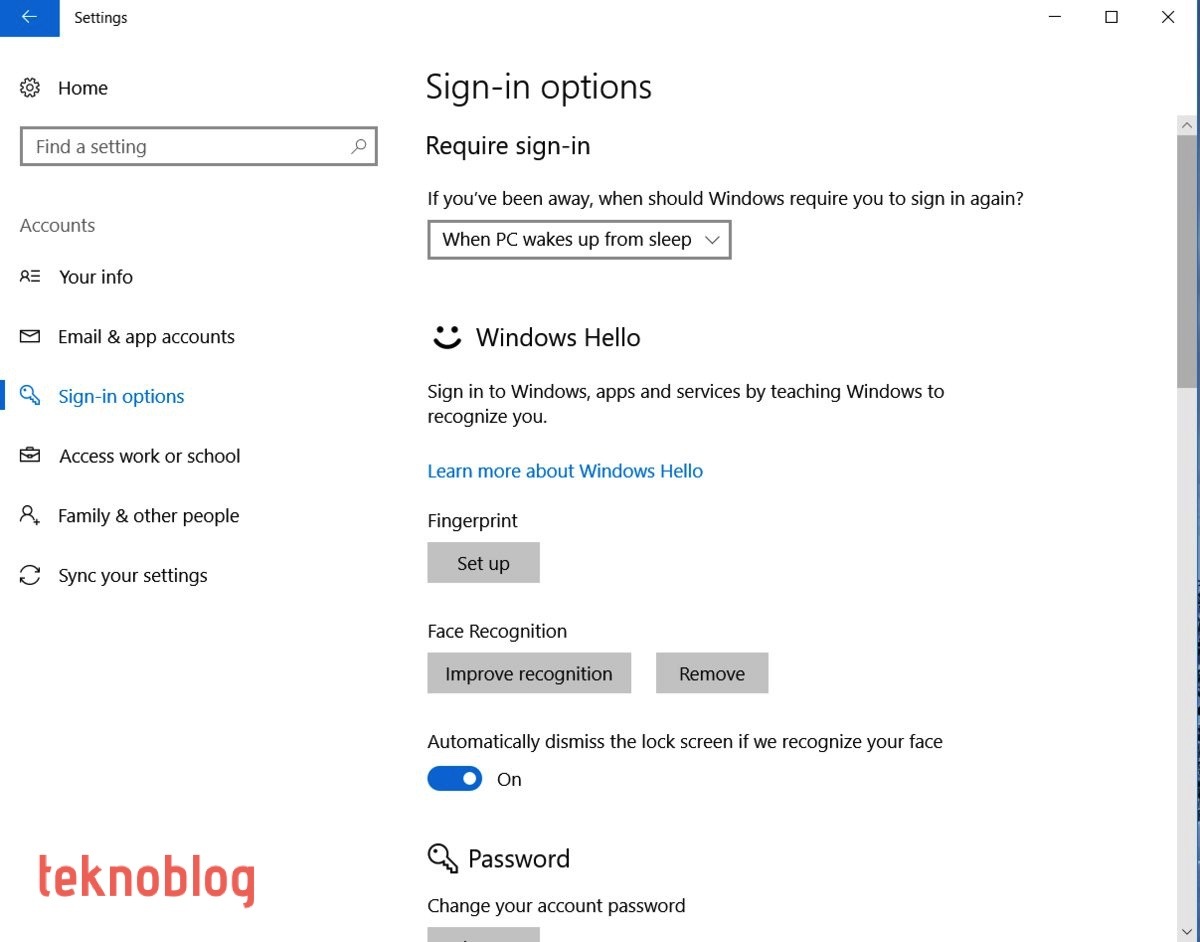Image resolution: width=1200 pixels, height=942 pixels.
Task: Click the search magnifier icon
Action: point(358,146)
